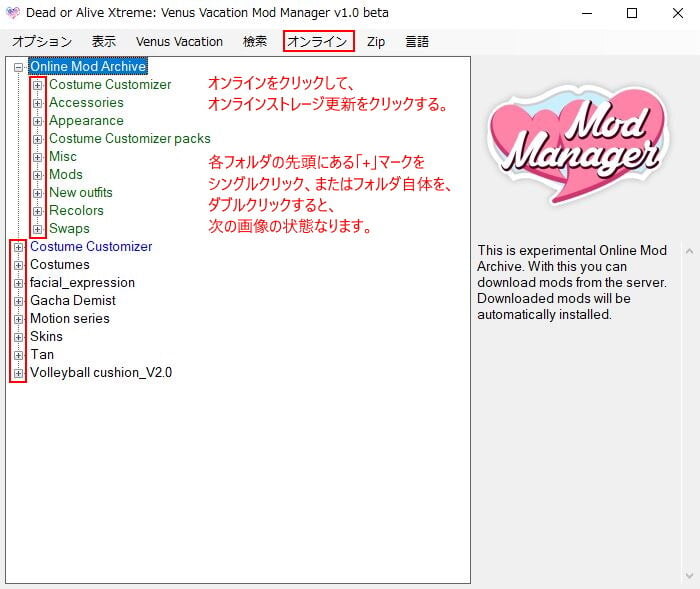Open the オンライン menu

point(318,42)
